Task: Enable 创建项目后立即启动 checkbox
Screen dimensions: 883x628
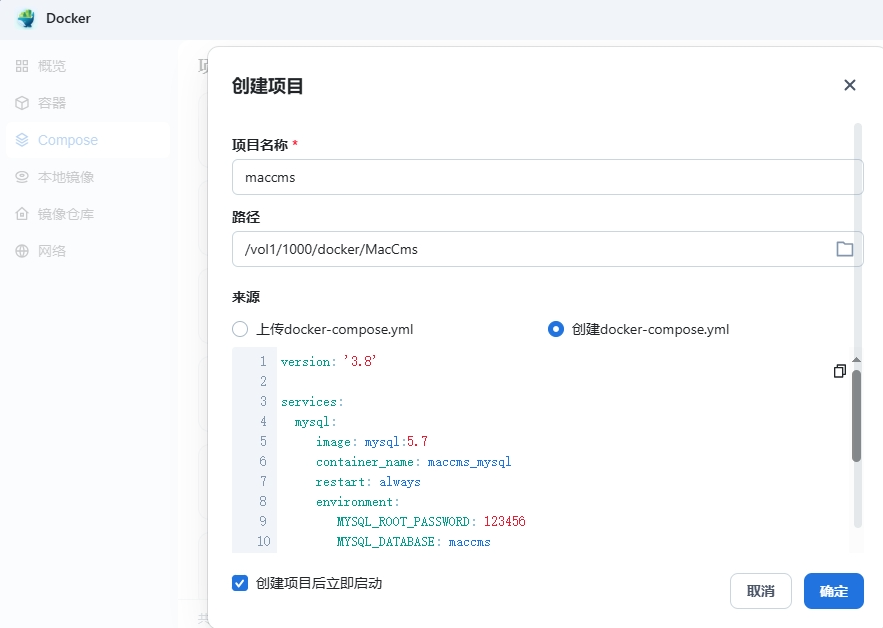Action: pos(239,582)
